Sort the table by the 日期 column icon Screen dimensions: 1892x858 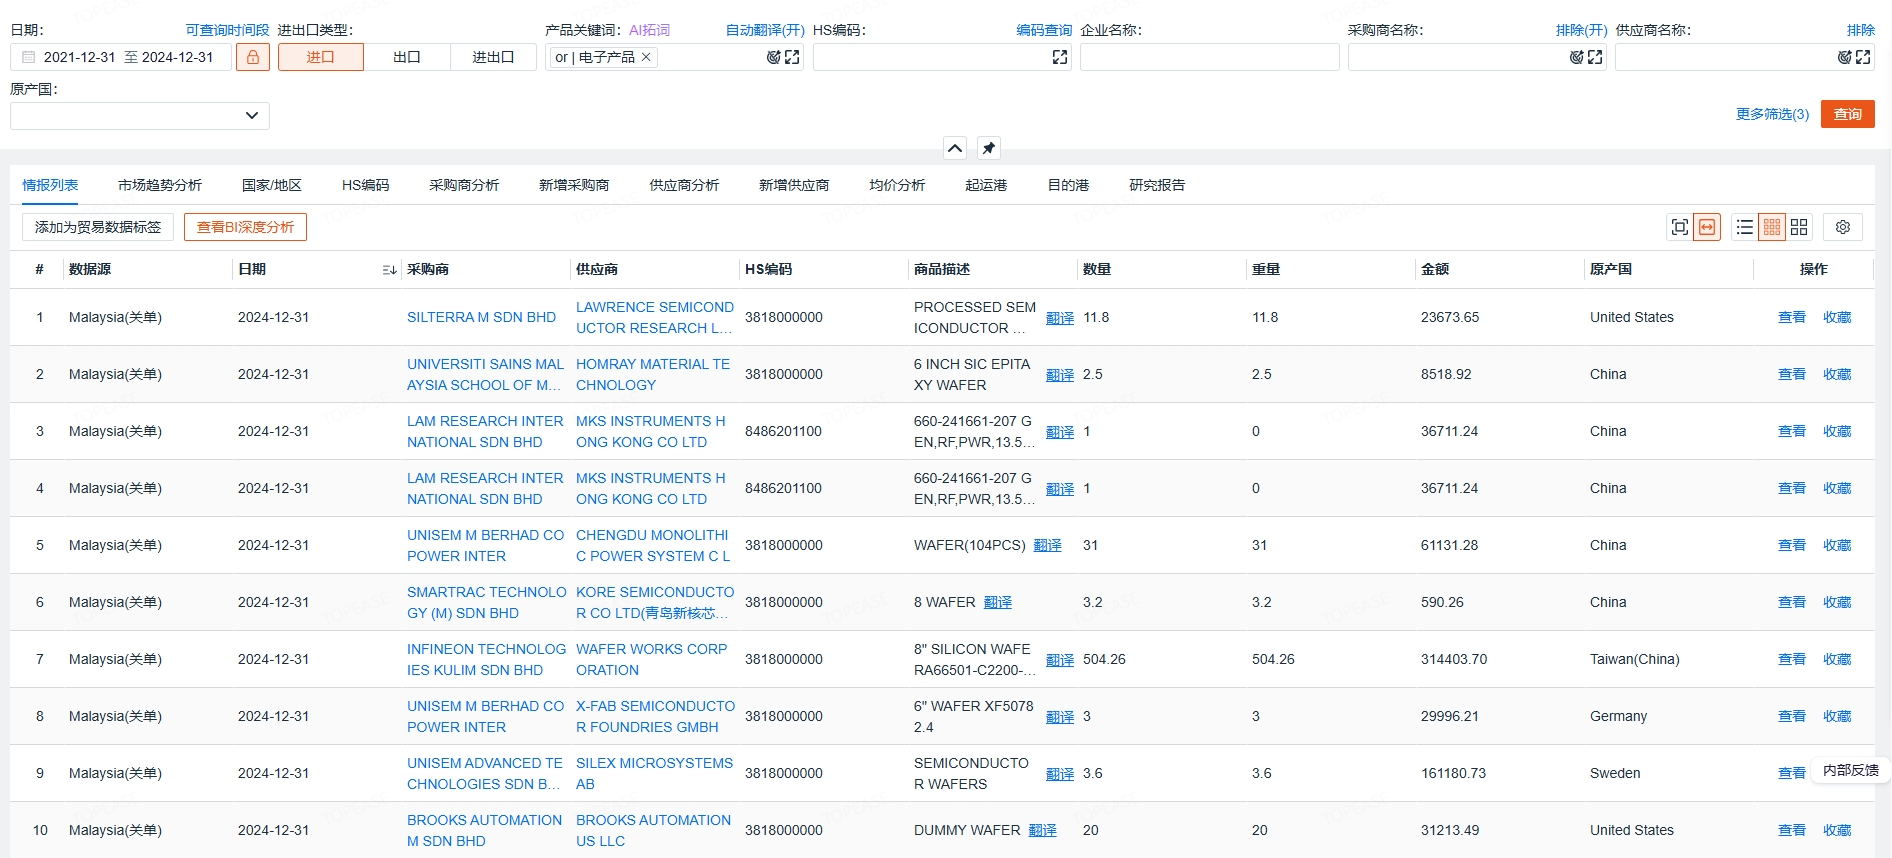point(389,270)
